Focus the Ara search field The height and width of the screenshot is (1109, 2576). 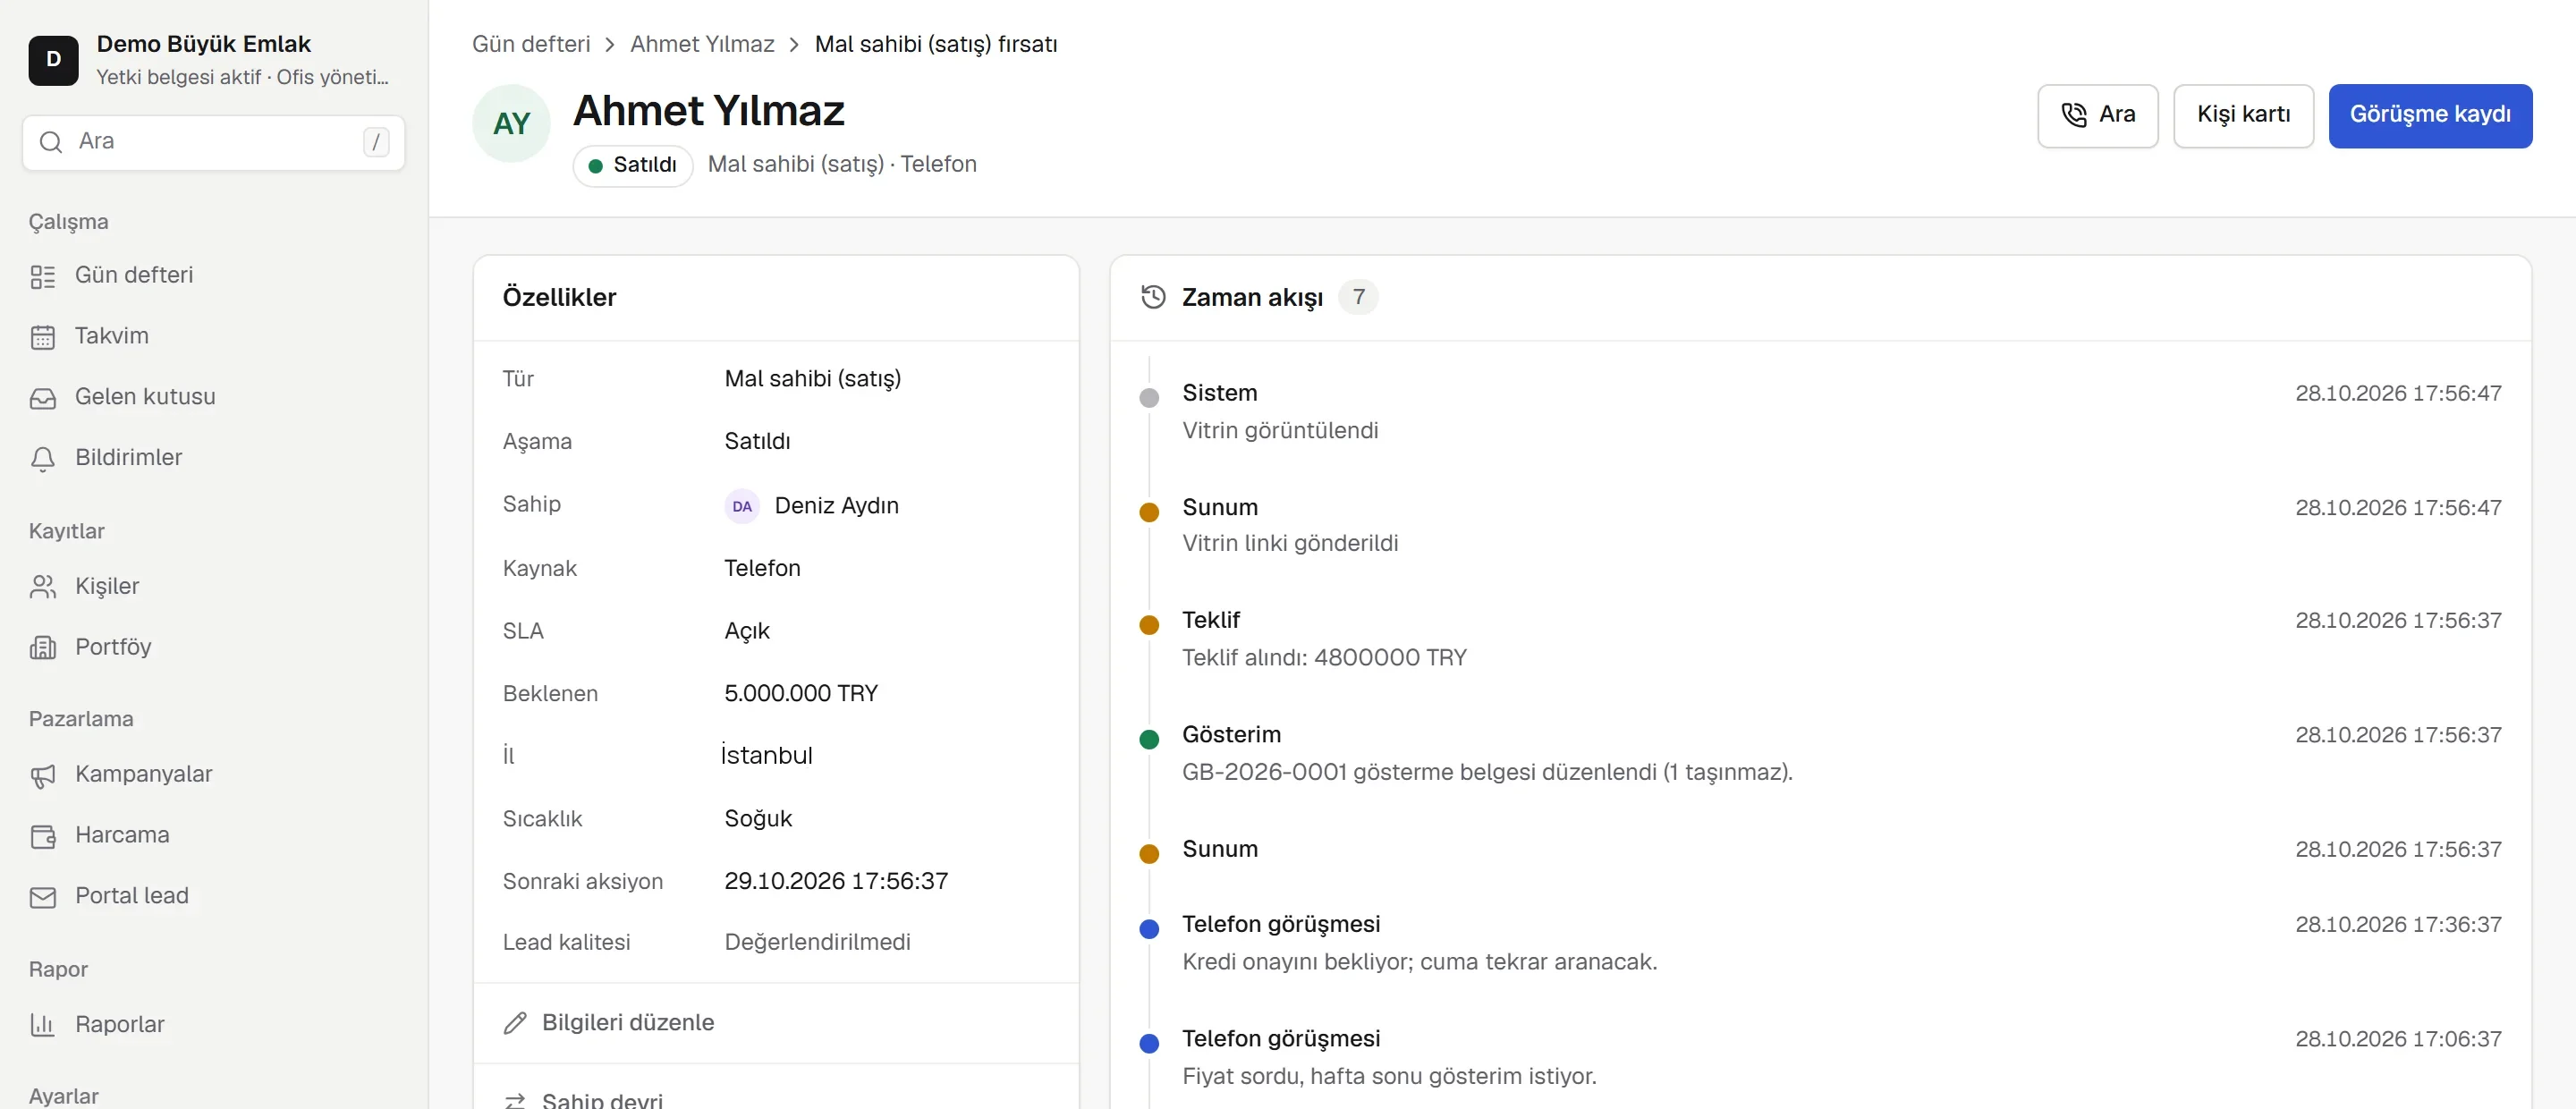click(214, 142)
